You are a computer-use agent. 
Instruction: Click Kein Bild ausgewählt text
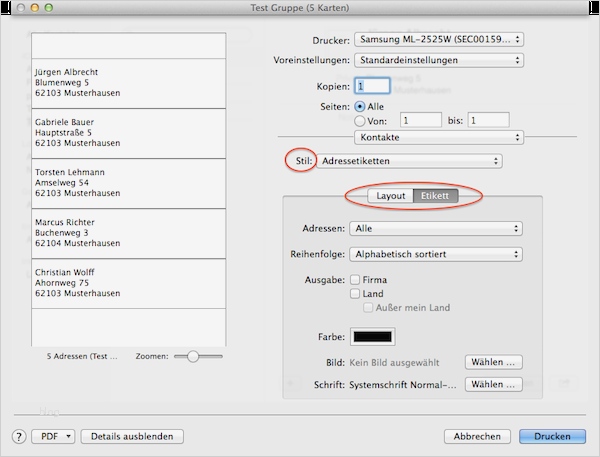point(394,362)
